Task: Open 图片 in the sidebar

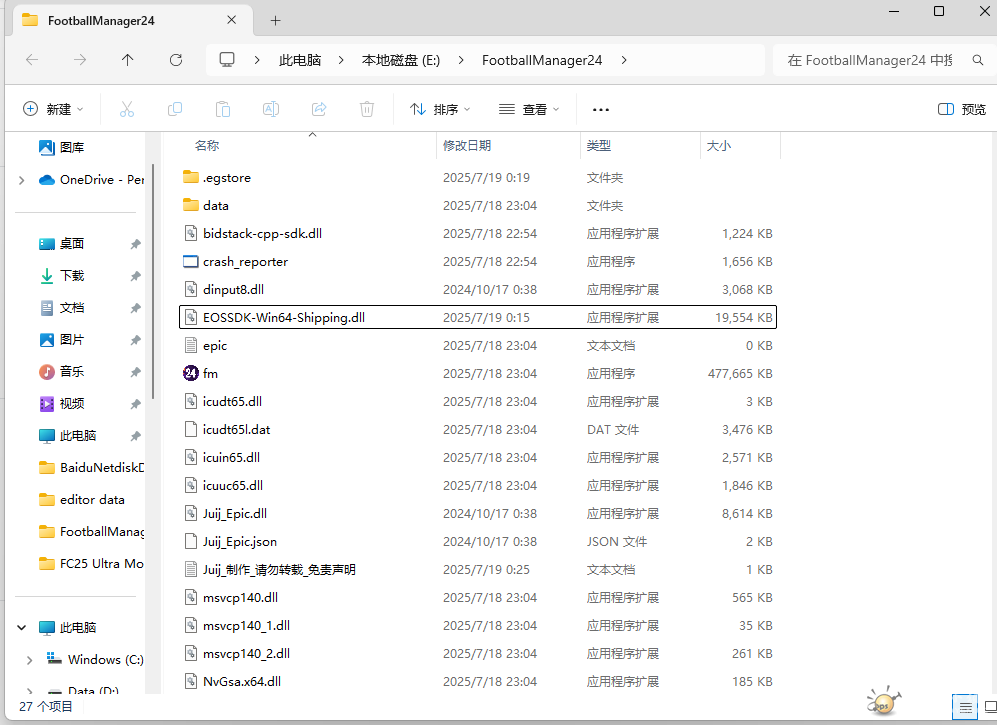Action: (62, 340)
